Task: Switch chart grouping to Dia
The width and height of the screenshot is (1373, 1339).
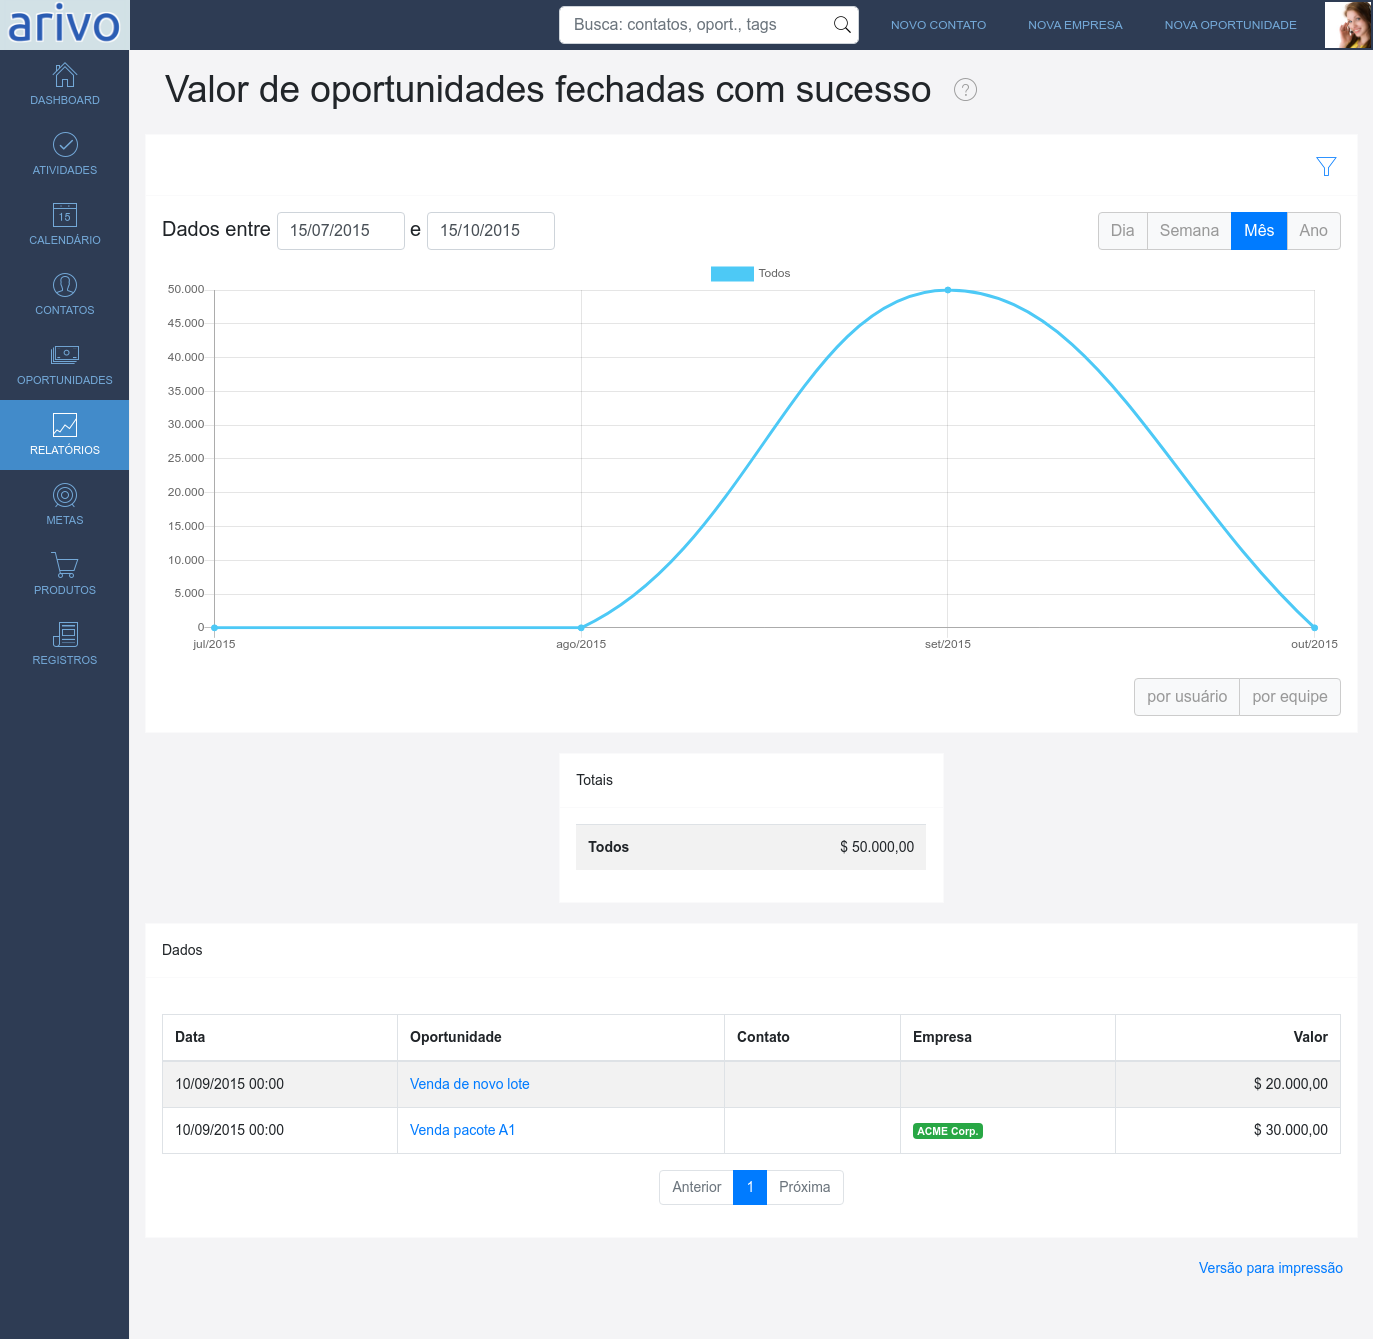Action: point(1122,231)
